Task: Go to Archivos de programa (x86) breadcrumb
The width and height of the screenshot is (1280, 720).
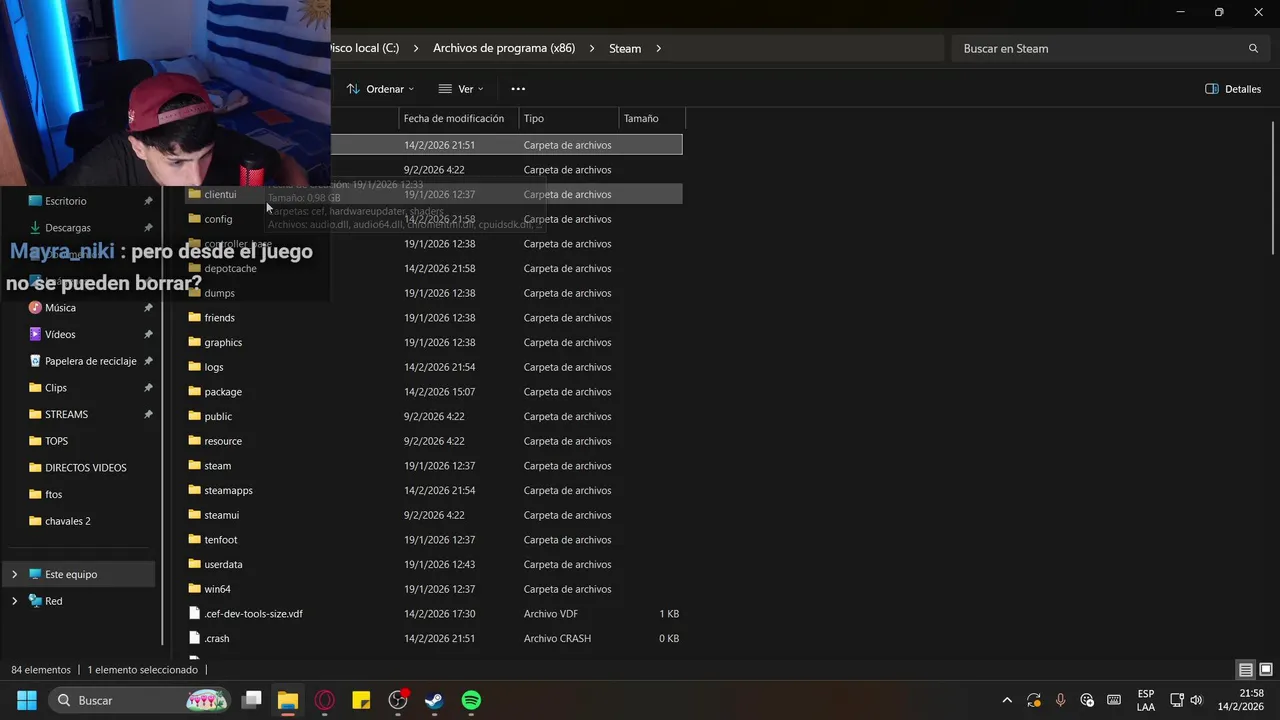Action: [504, 48]
